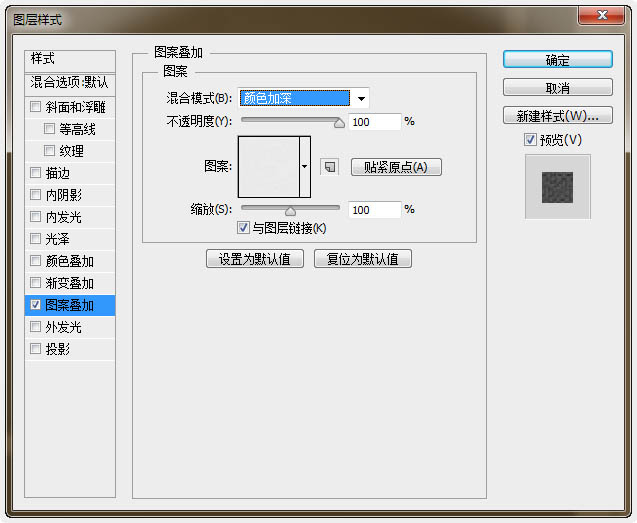This screenshot has height=523, width=637.
Task: Select the 外发光 style entry label
Action: click(x=63, y=327)
